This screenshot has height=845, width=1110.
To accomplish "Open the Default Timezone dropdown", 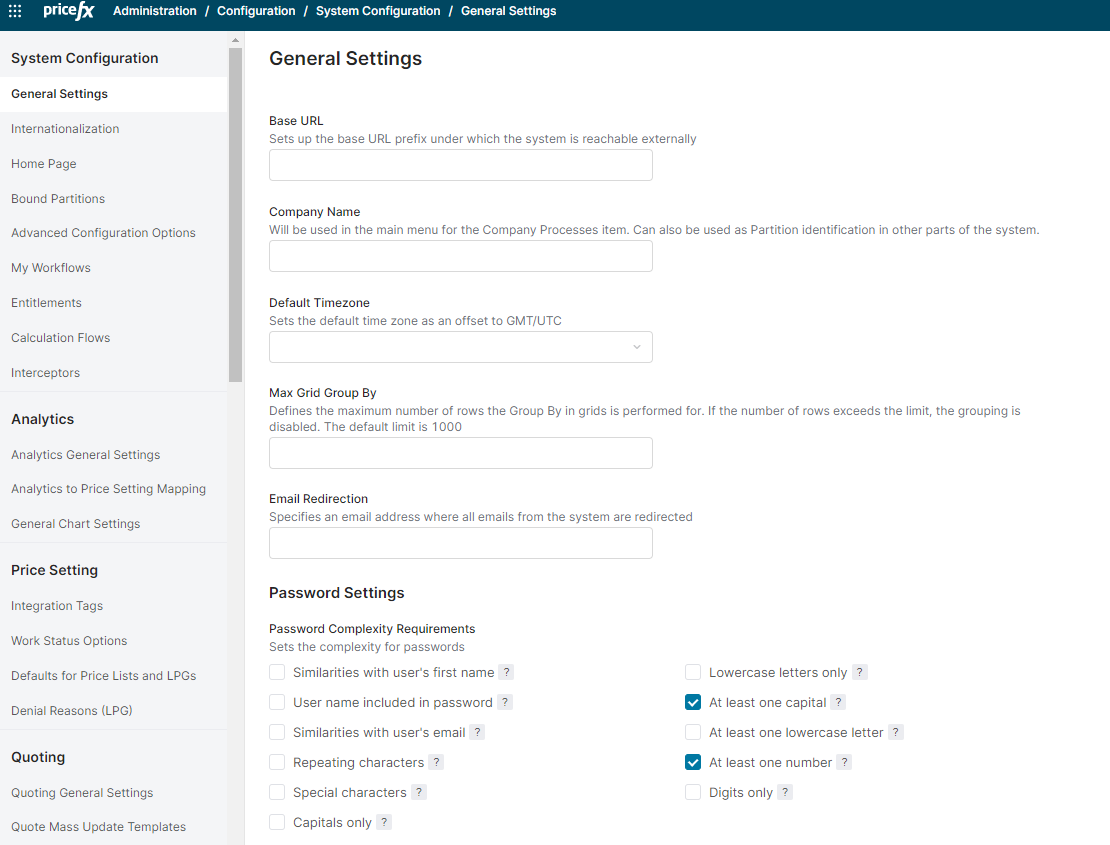I will (x=460, y=347).
